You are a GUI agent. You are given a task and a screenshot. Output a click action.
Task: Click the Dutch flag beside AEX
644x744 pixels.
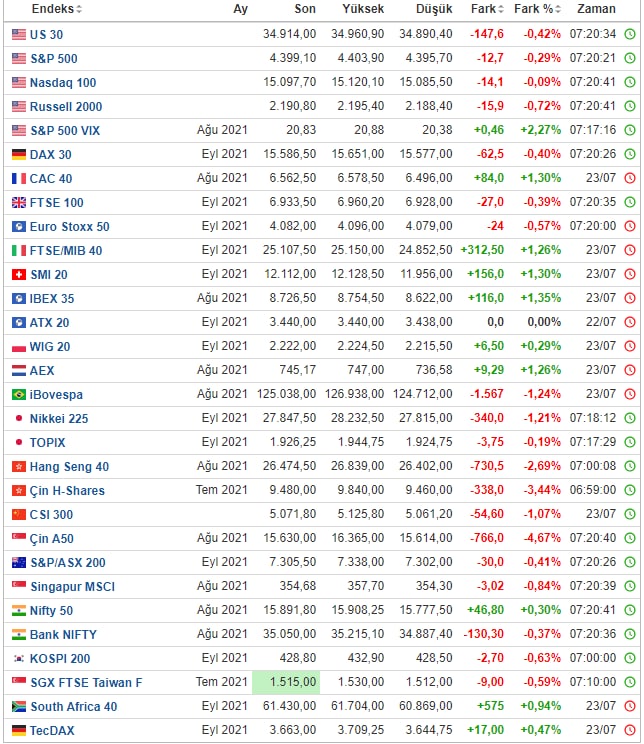click(x=19, y=371)
